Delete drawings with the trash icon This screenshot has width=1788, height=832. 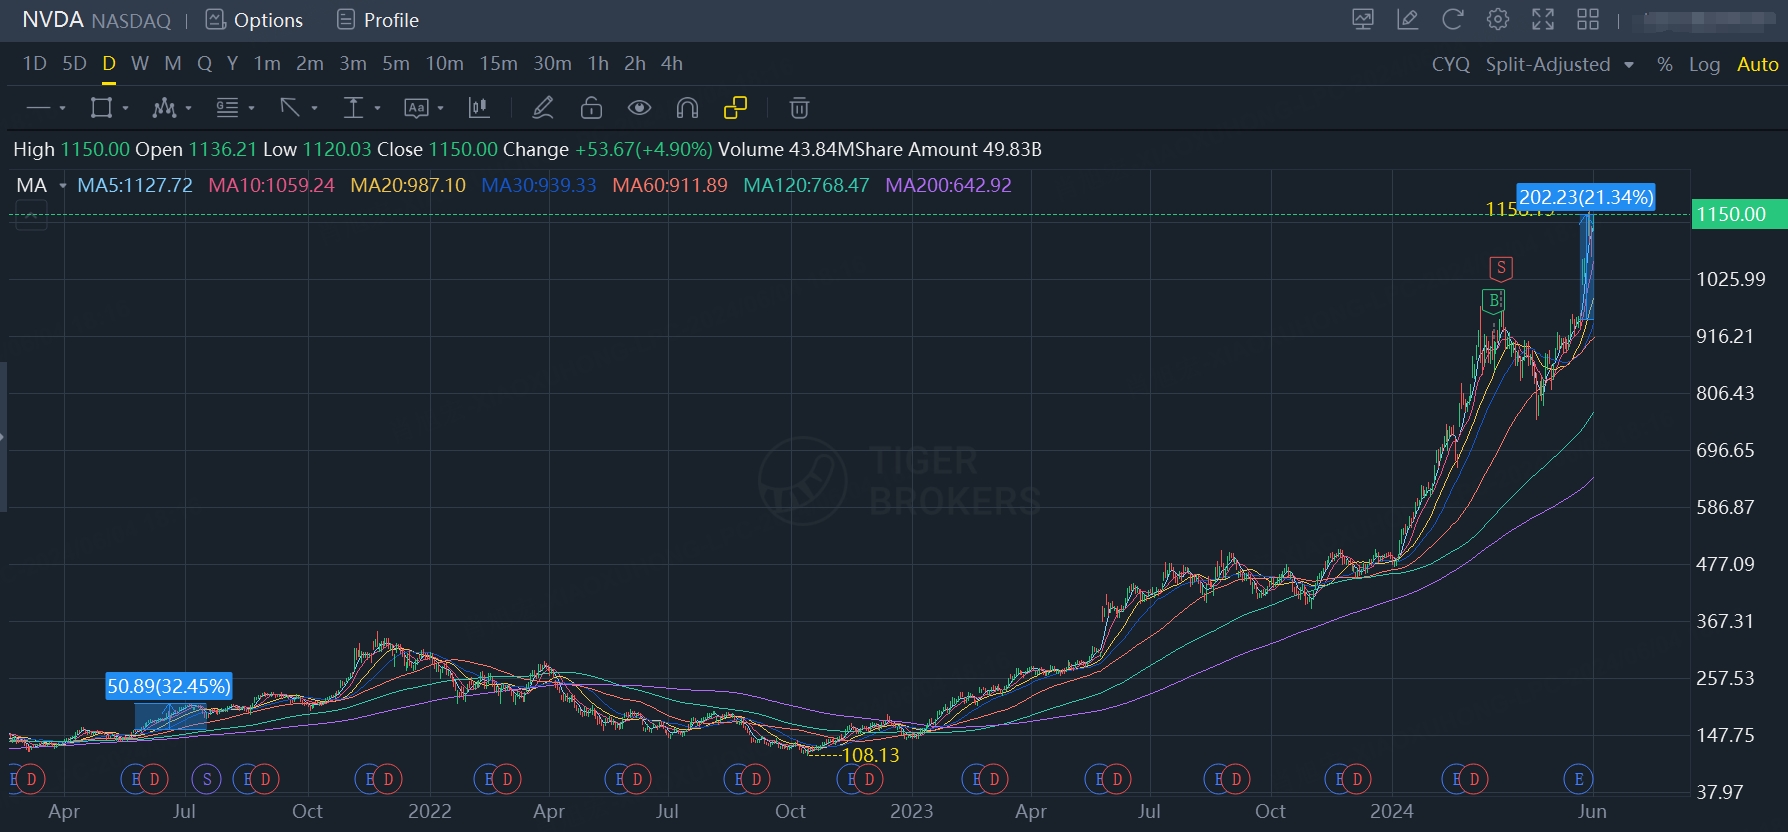pyautogui.click(x=799, y=108)
